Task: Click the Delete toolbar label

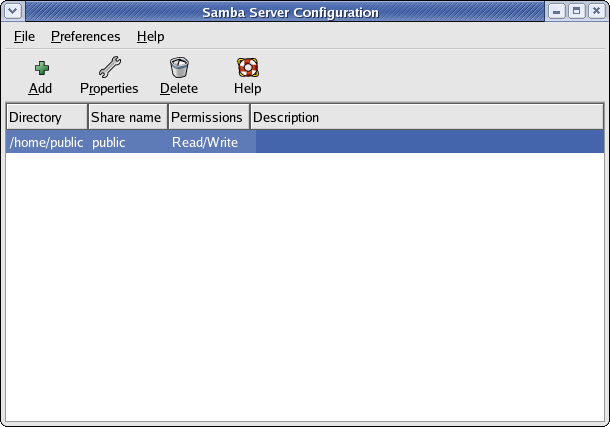Action: pyautogui.click(x=179, y=89)
